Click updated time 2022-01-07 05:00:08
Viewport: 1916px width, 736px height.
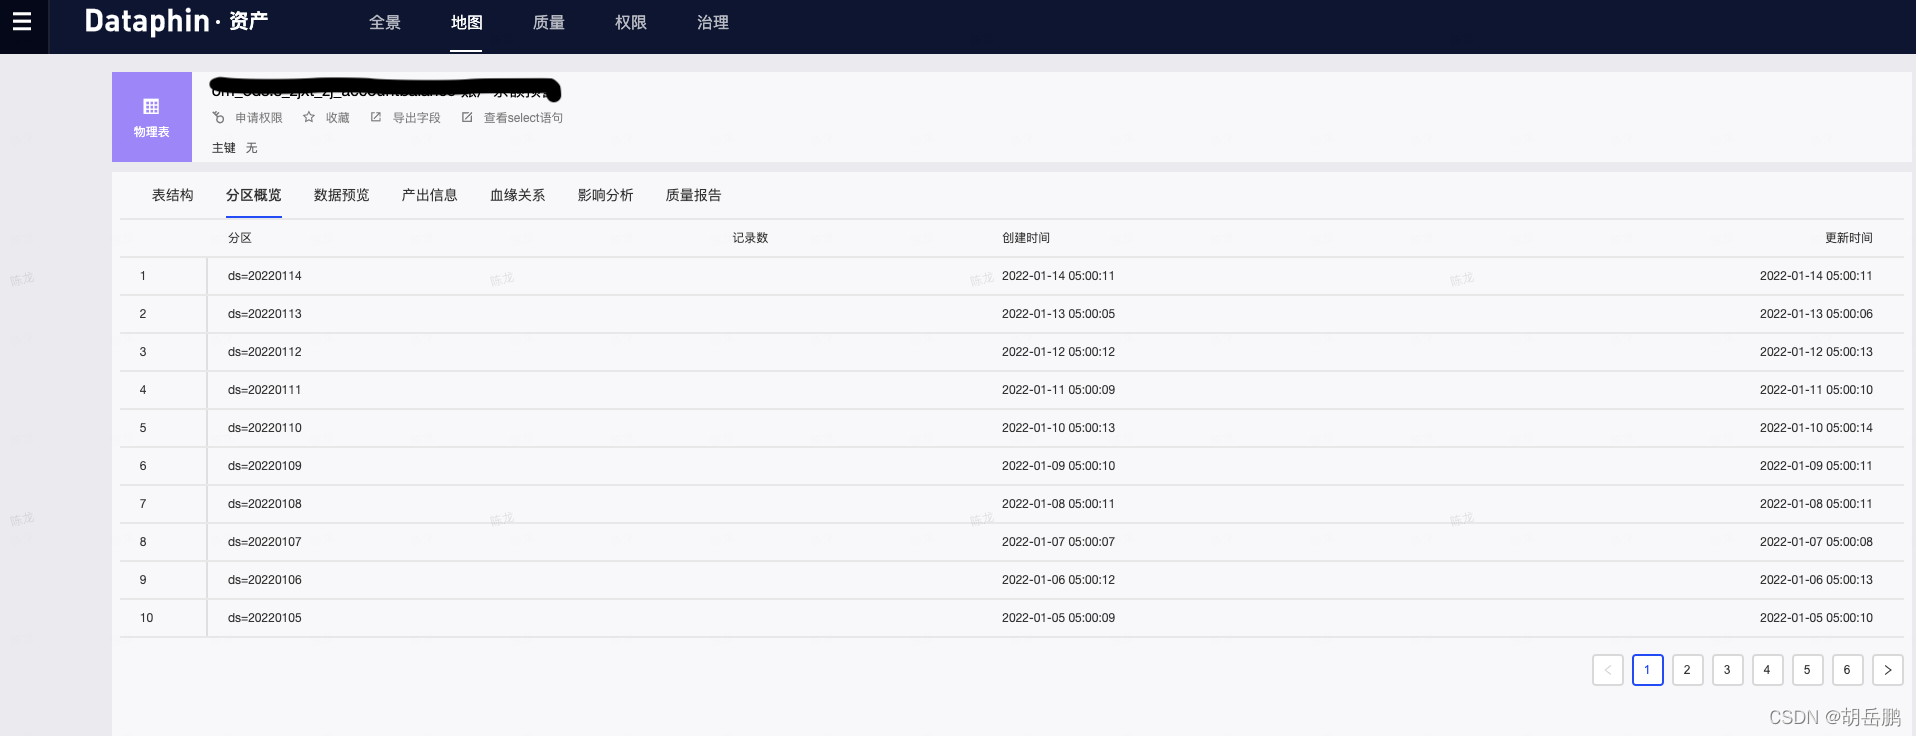pos(1816,542)
